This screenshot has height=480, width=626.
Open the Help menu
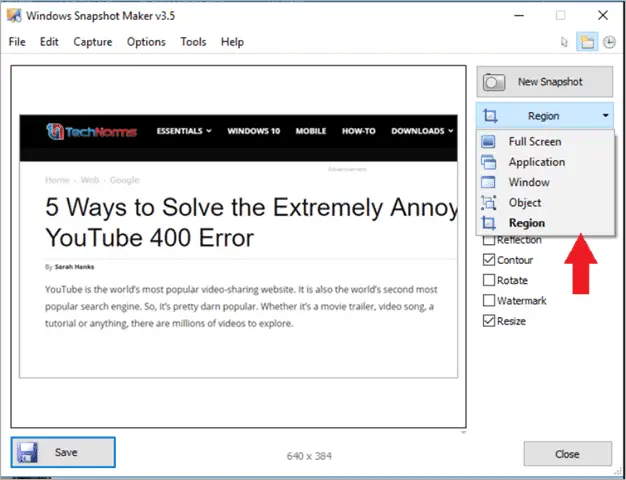coord(232,42)
